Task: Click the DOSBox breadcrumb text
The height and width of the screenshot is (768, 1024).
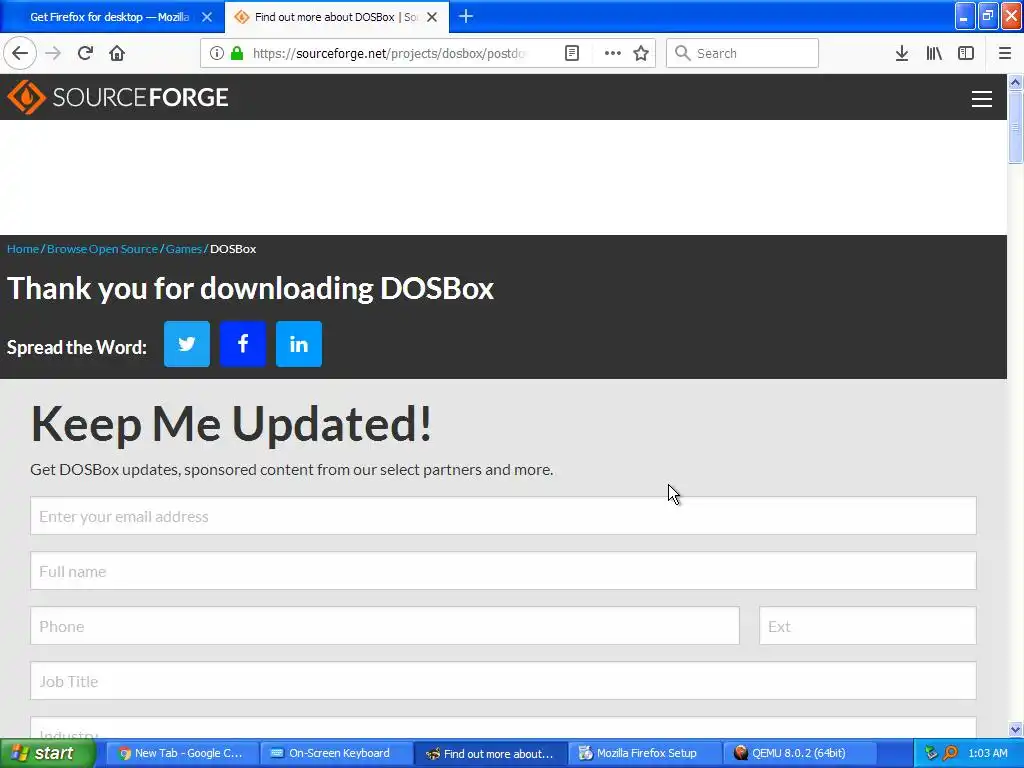Action: (233, 249)
